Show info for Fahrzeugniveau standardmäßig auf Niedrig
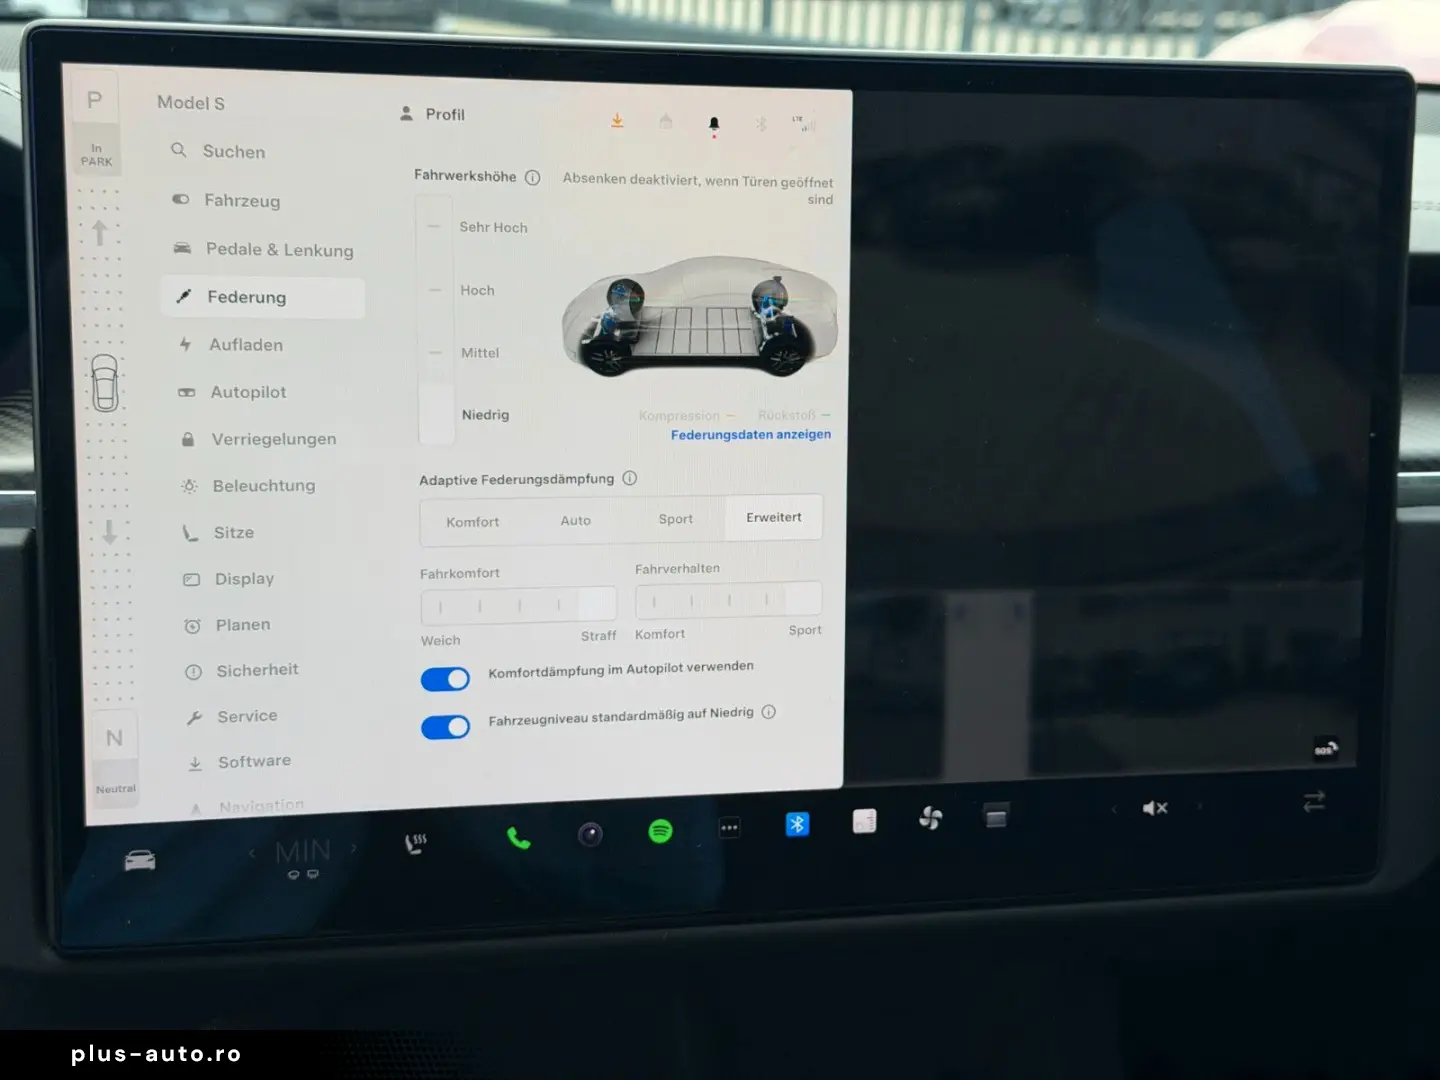Image resolution: width=1440 pixels, height=1080 pixels. (769, 712)
